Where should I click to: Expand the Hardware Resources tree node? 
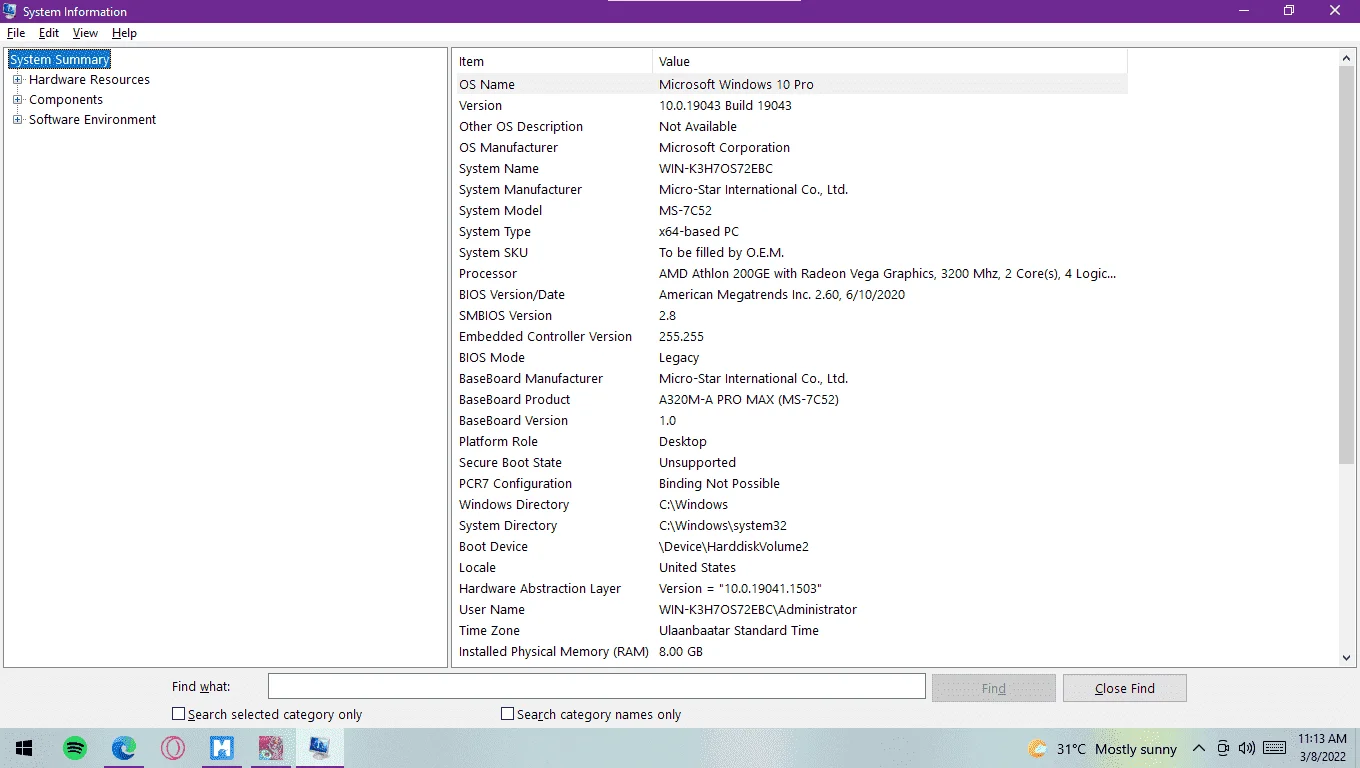click(17, 80)
